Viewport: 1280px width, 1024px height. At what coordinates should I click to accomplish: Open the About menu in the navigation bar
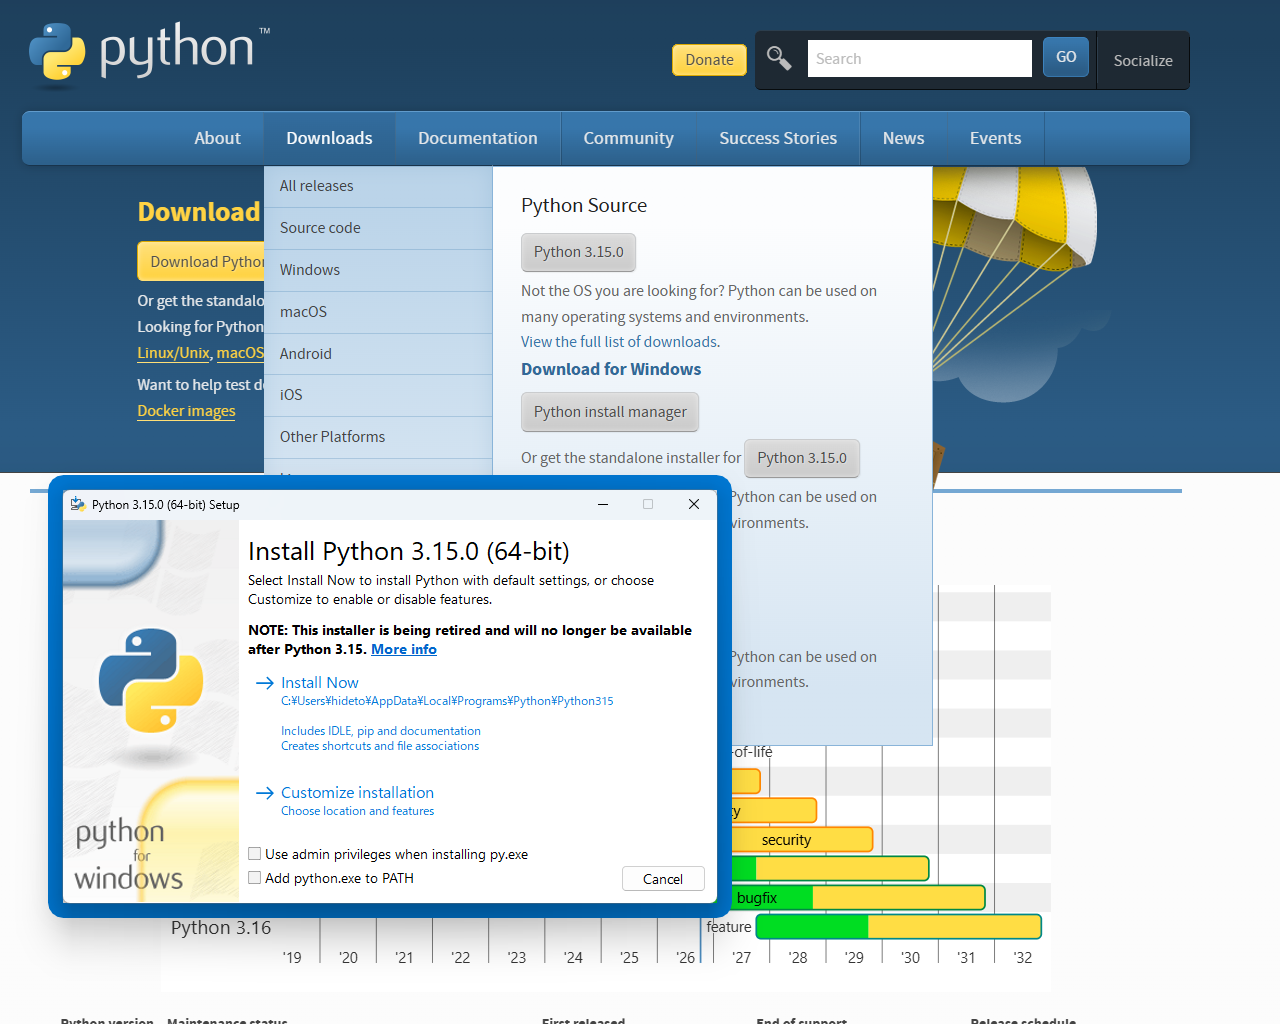(x=217, y=138)
